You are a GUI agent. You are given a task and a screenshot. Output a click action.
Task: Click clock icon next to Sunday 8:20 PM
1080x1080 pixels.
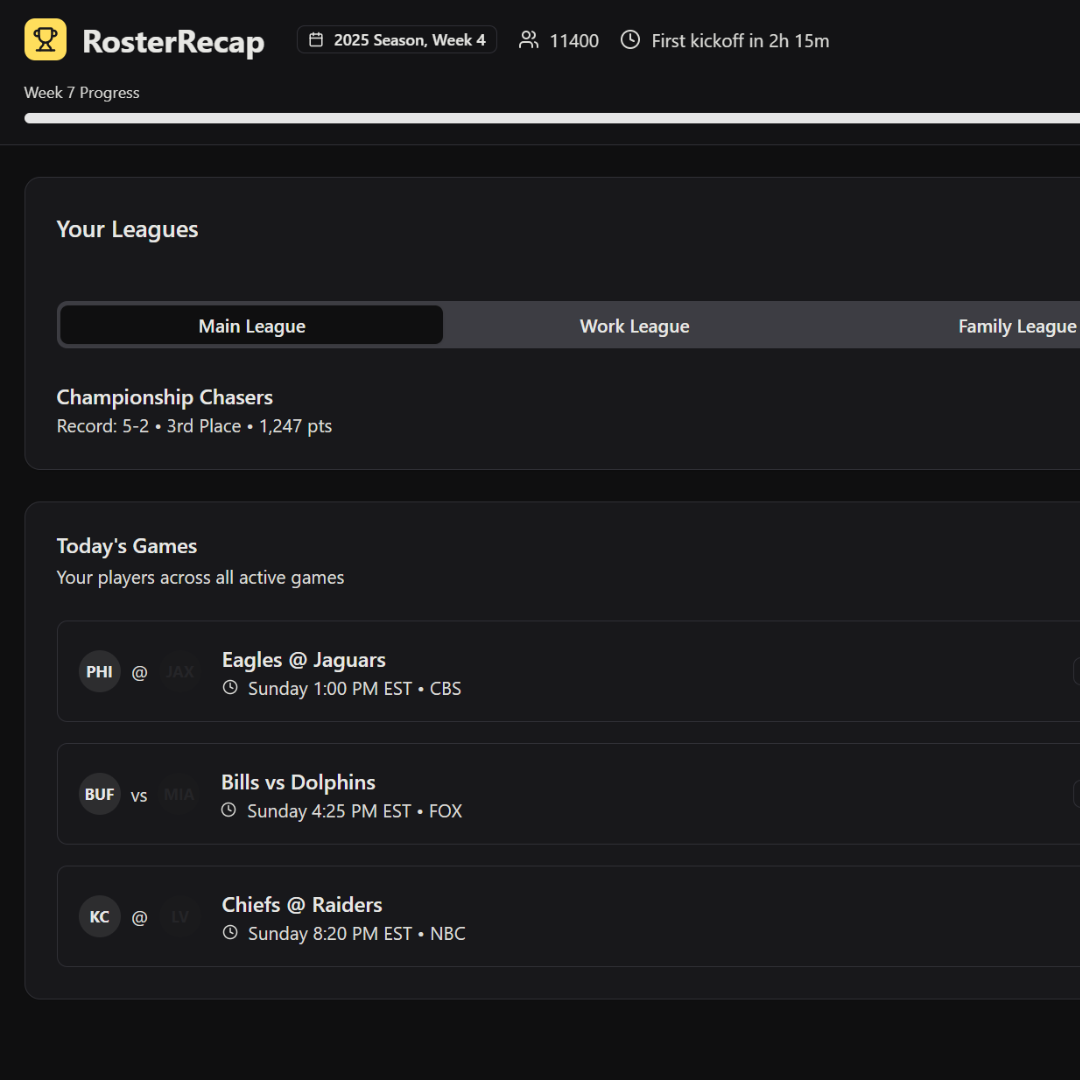point(230,933)
